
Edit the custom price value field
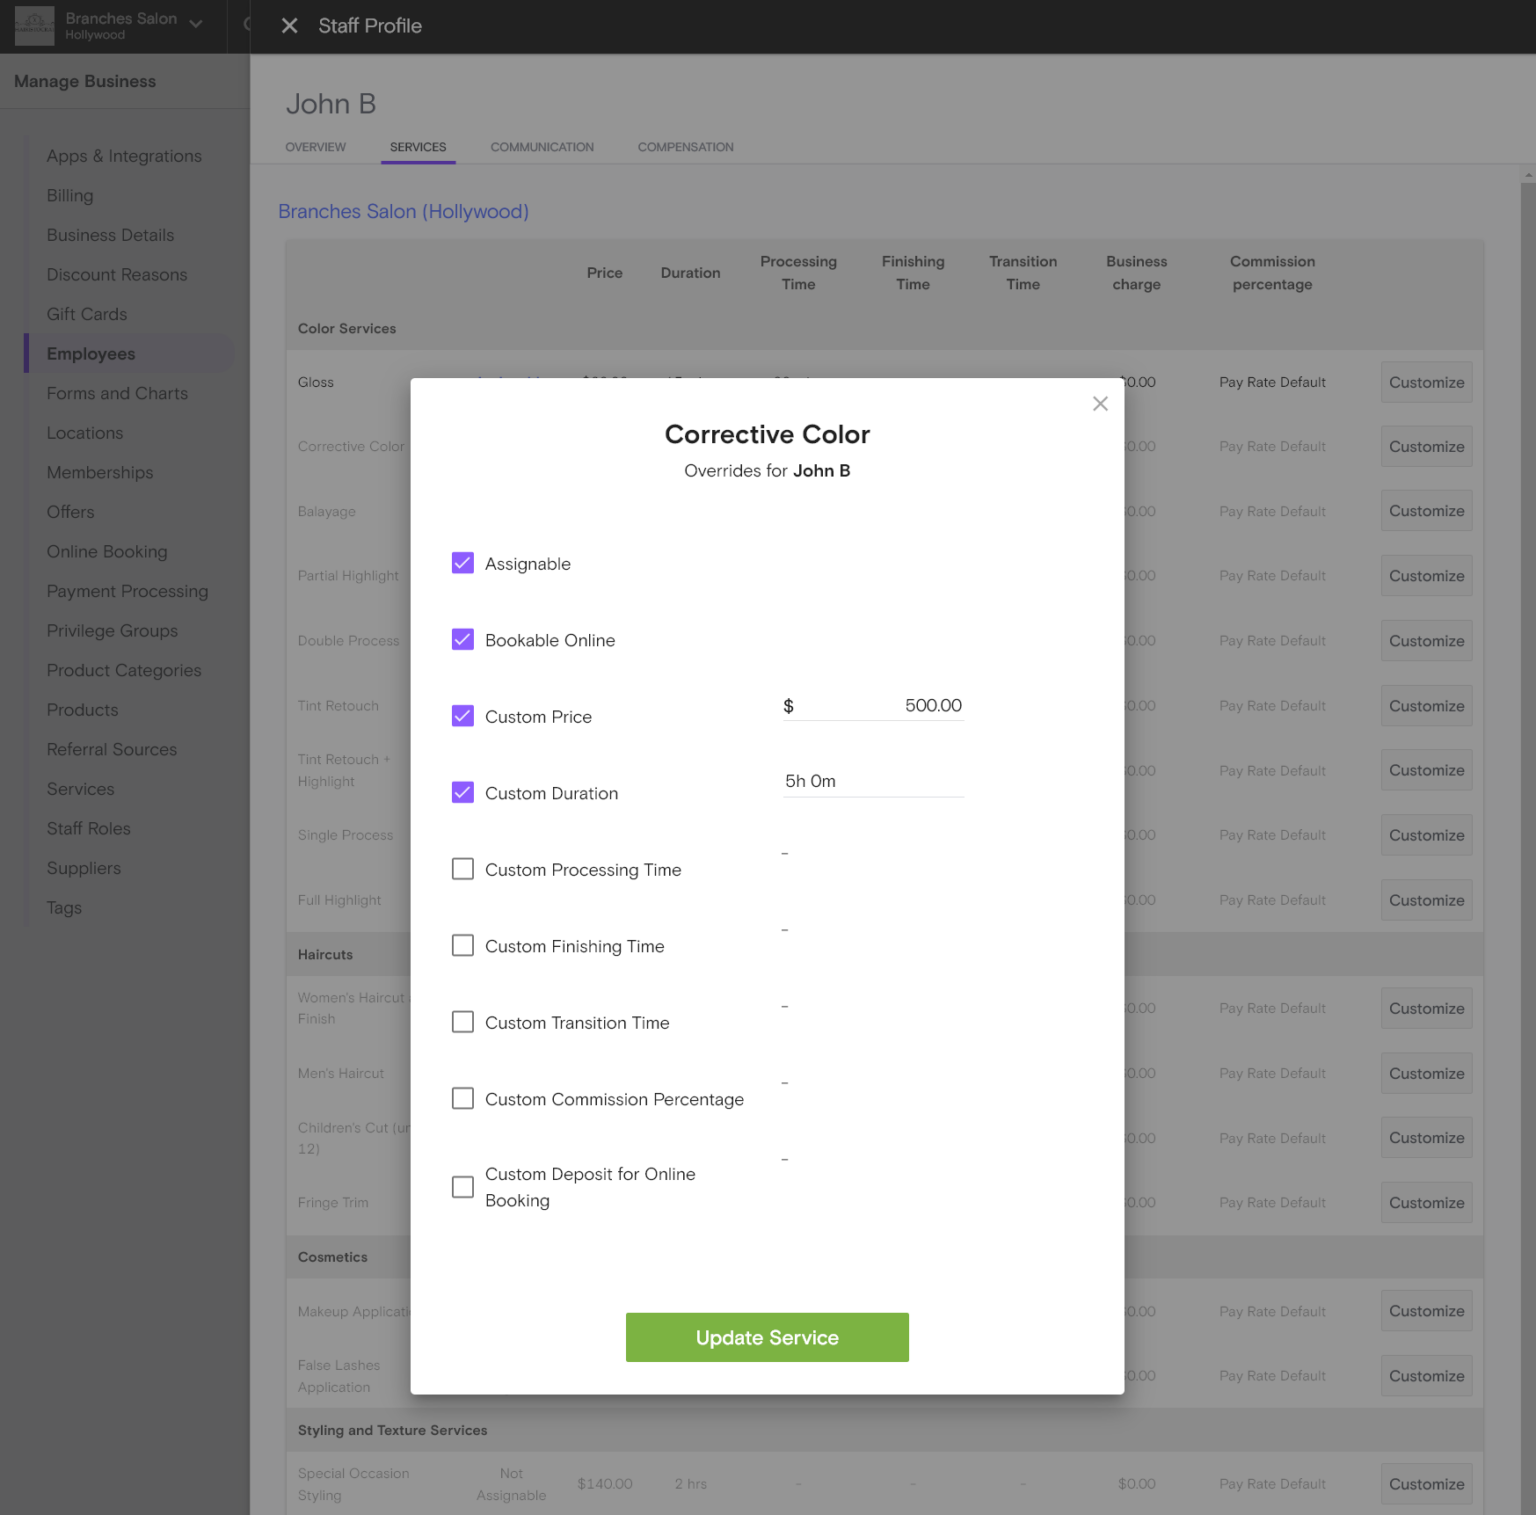pyautogui.click(x=888, y=705)
